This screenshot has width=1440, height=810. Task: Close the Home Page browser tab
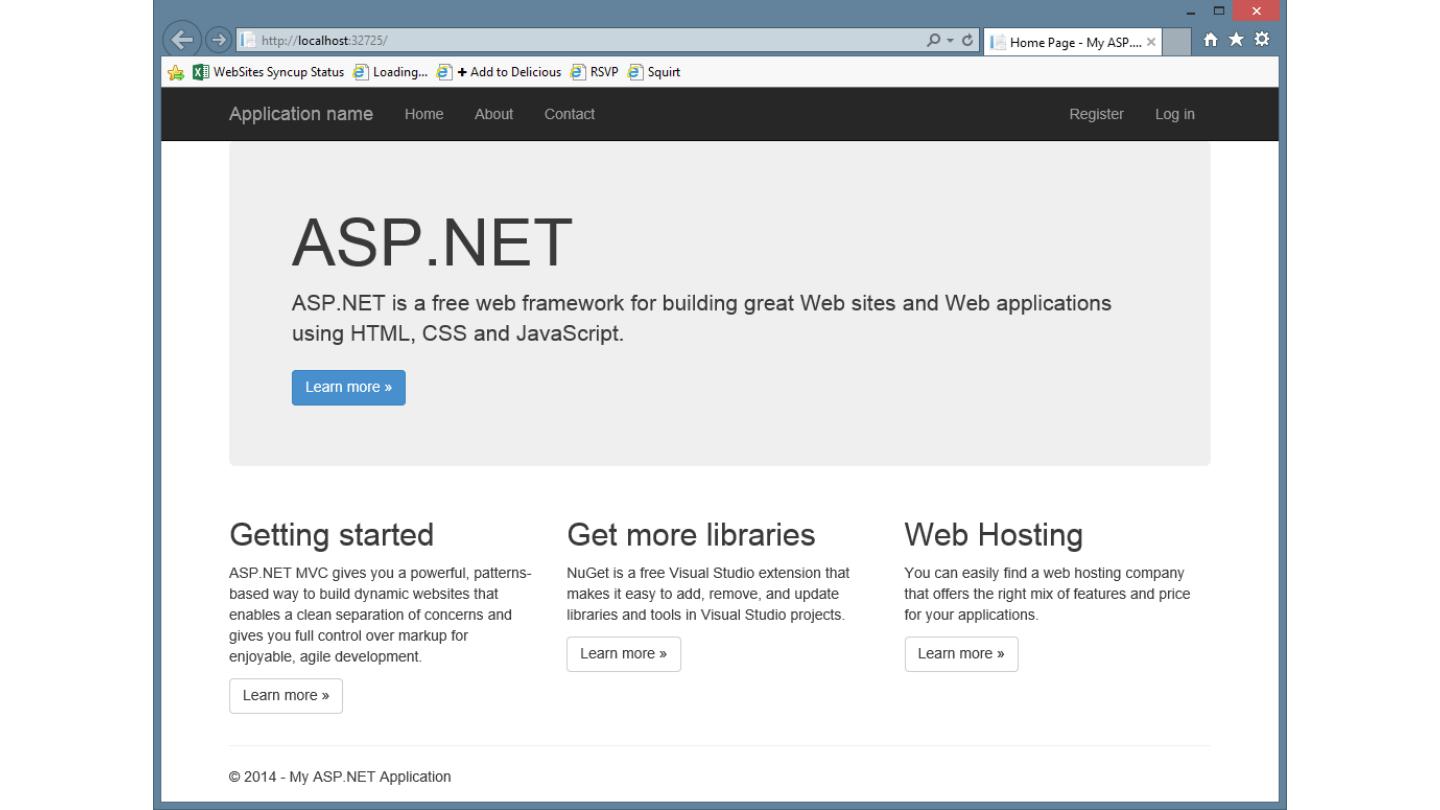[x=1151, y=42]
